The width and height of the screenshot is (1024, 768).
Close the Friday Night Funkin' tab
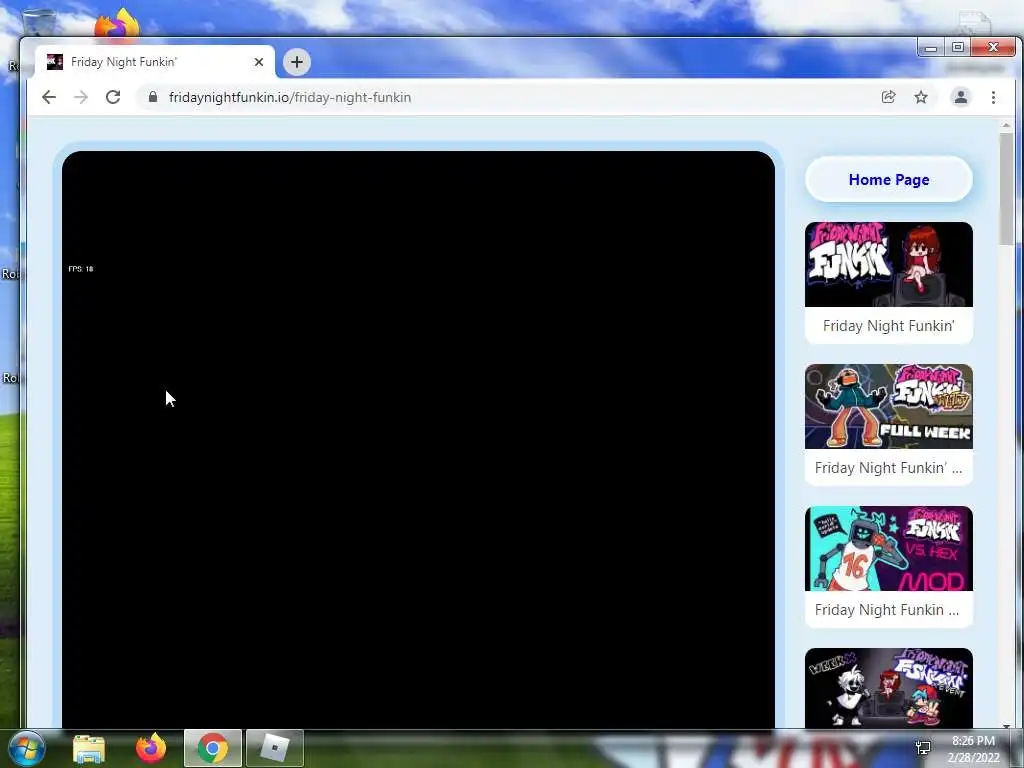[259, 62]
